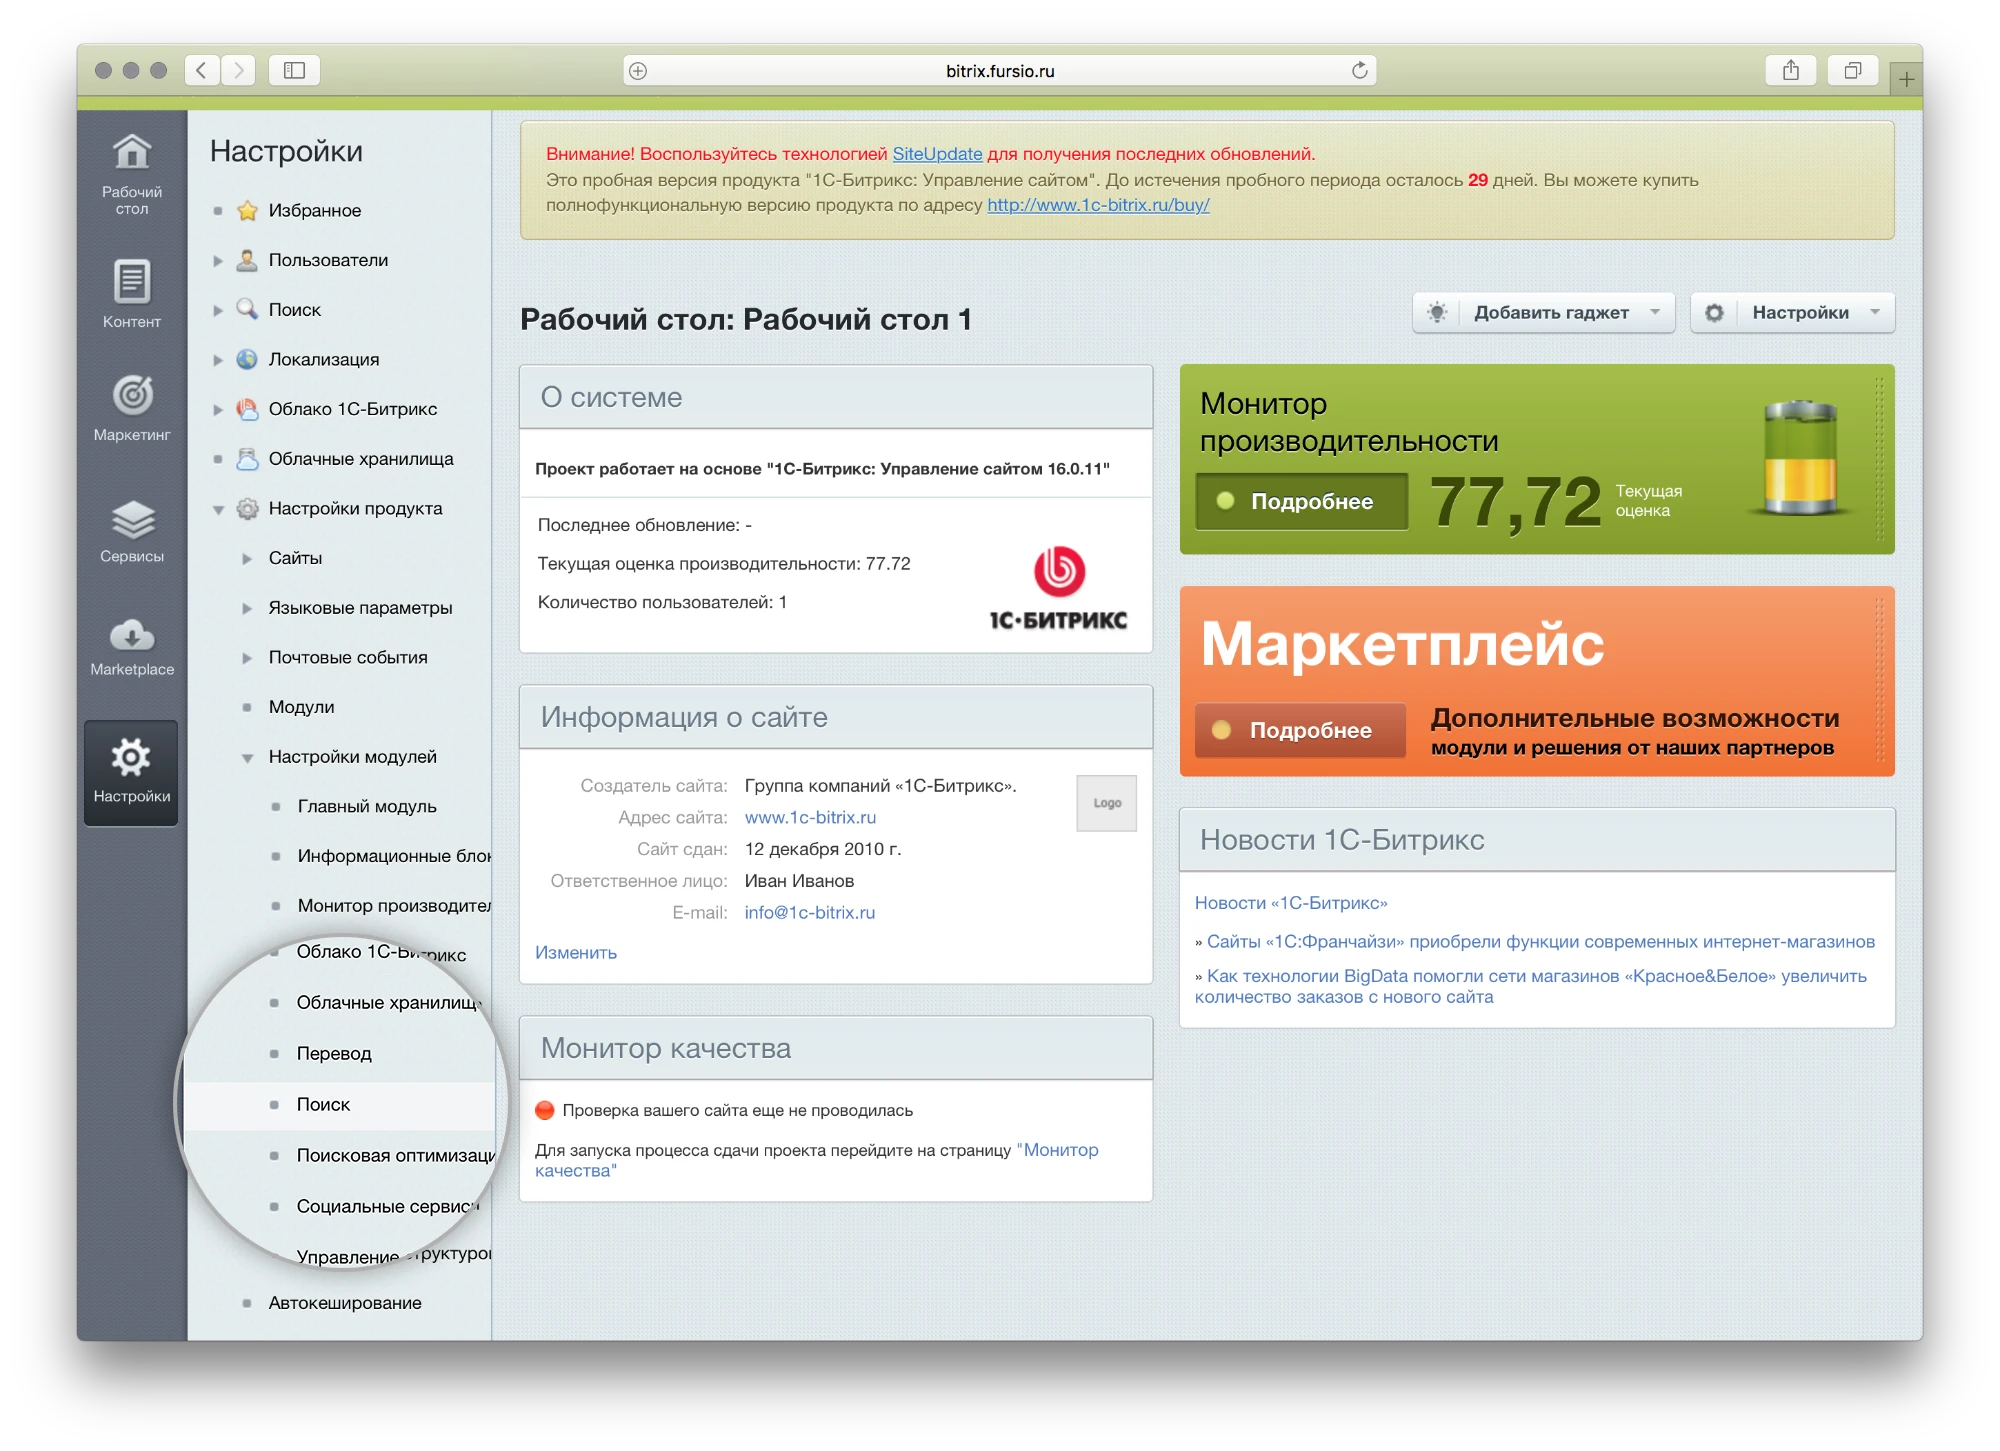Image resolution: width=2000 pixels, height=1451 pixels.
Task: Toggle the Safari sidebar button
Action: point(294,70)
